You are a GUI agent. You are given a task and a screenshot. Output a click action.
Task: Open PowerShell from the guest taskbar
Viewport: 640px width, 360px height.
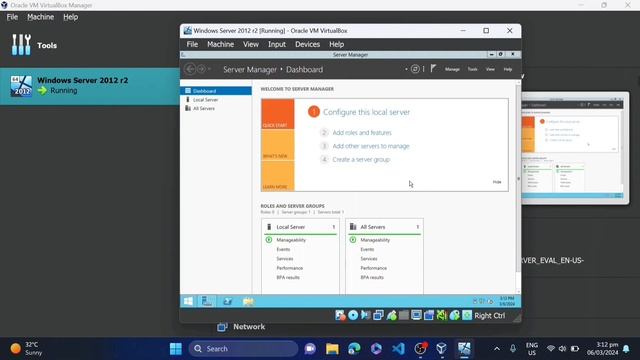(x=228, y=302)
